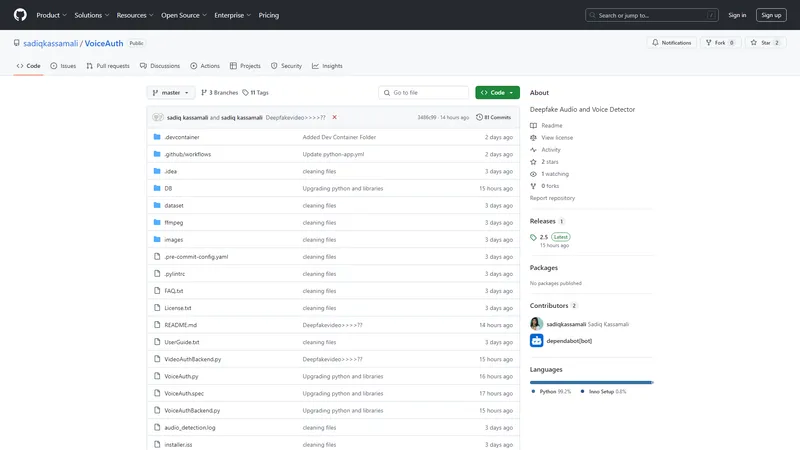Image resolution: width=800 pixels, height=450 pixels.
Task: Click the Sign up button
Action: click(x=771, y=15)
